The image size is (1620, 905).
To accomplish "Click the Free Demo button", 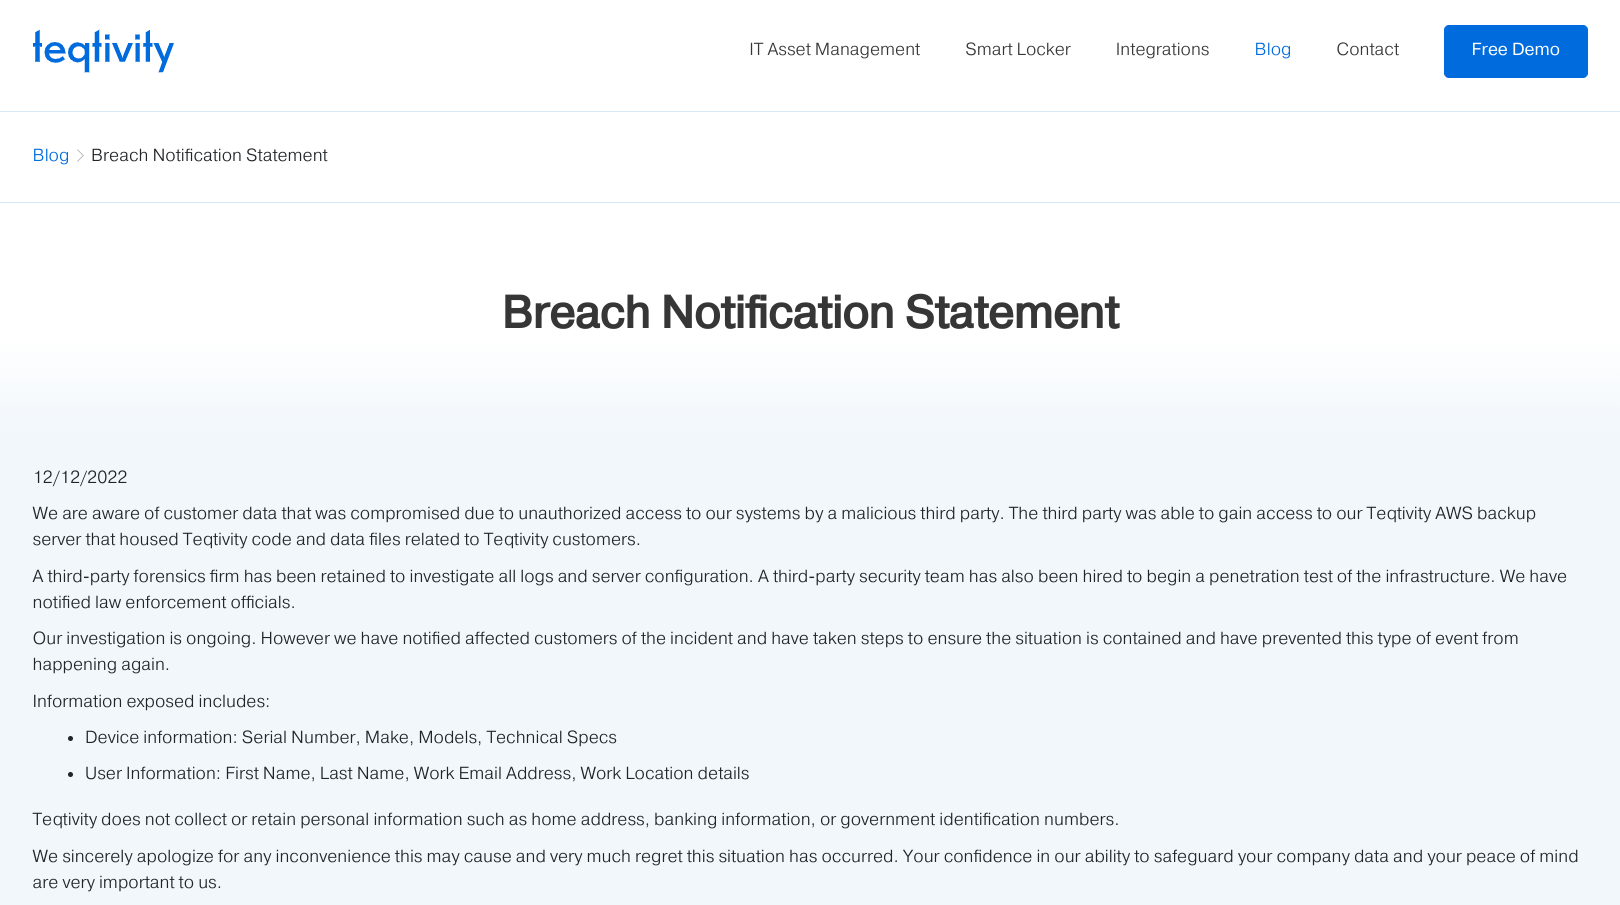I will click(1515, 51).
